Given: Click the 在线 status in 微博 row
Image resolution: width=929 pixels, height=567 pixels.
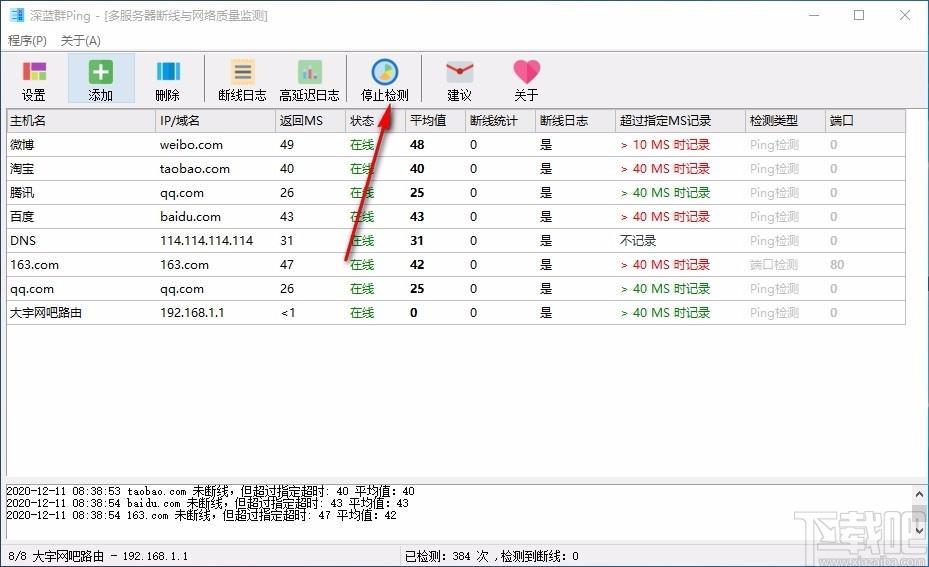Looking at the screenshot, I should pos(362,145).
